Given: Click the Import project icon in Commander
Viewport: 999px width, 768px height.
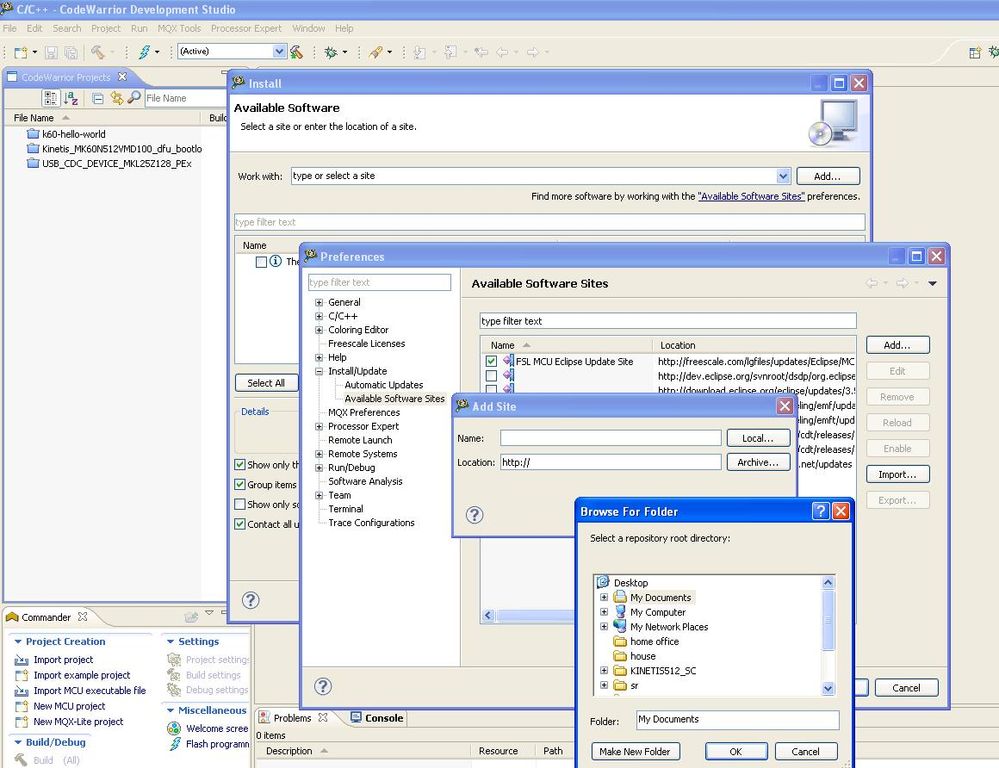Looking at the screenshot, I should tap(22, 660).
